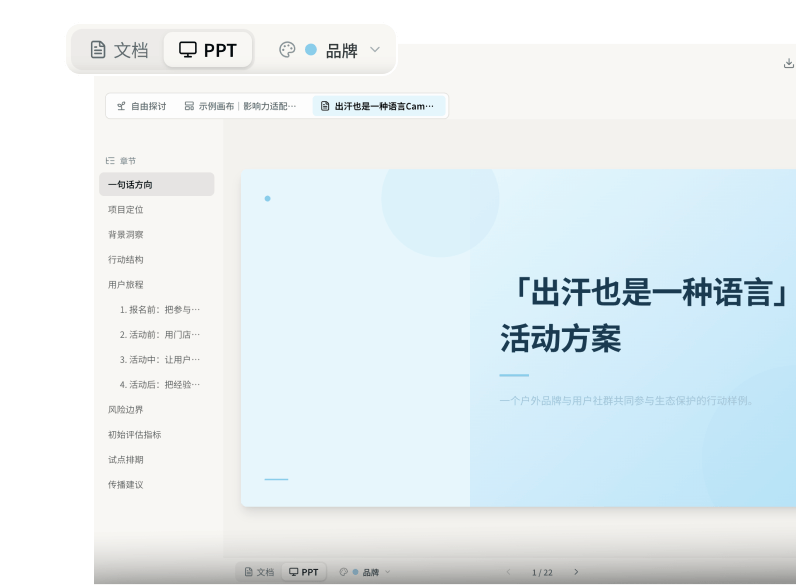The width and height of the screenshot is (798, 586).
Task: Click the download icon at top right
Action: (x=788, y=63)
